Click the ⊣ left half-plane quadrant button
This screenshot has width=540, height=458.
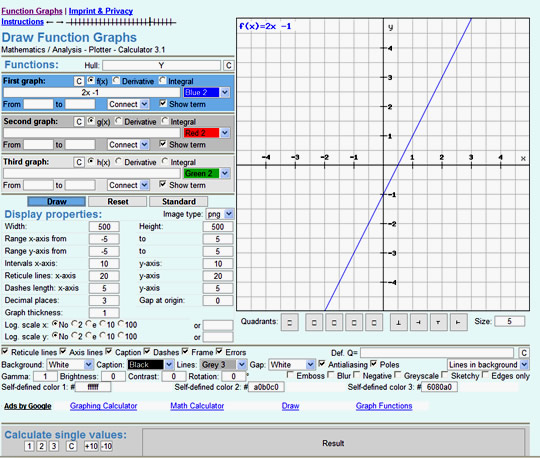pyautogui.click(x=418, y=323)
